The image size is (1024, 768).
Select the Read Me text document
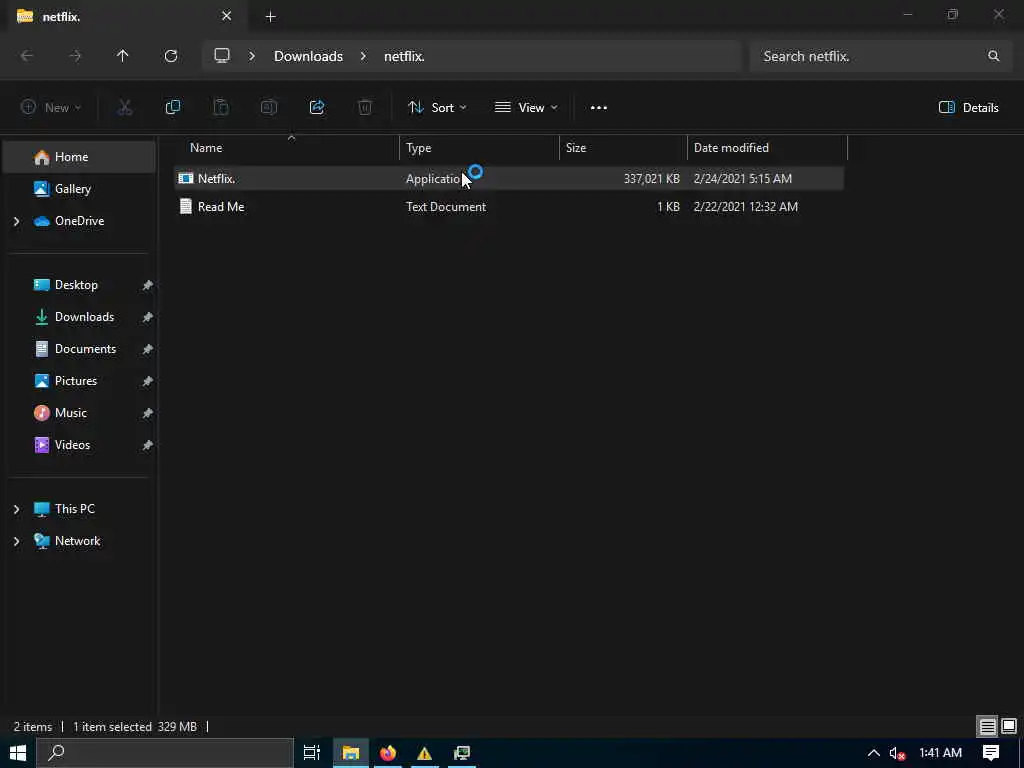(x=509, y=207)
